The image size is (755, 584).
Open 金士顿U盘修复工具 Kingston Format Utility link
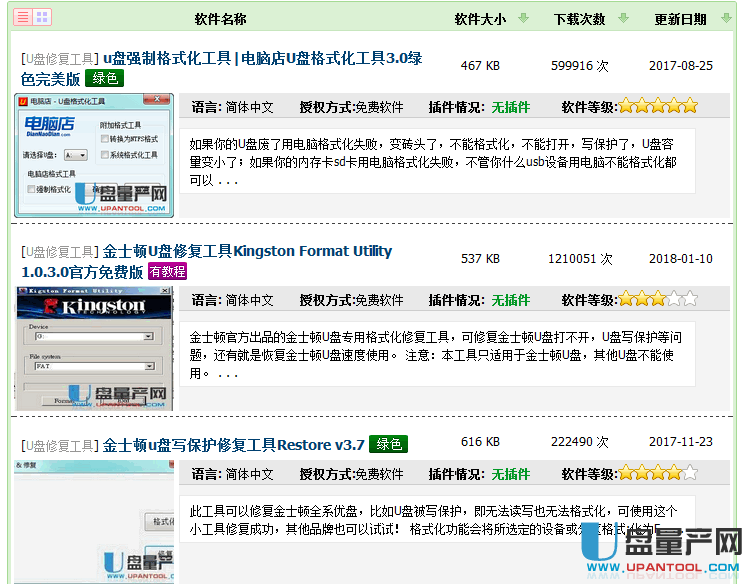(247, 251)
